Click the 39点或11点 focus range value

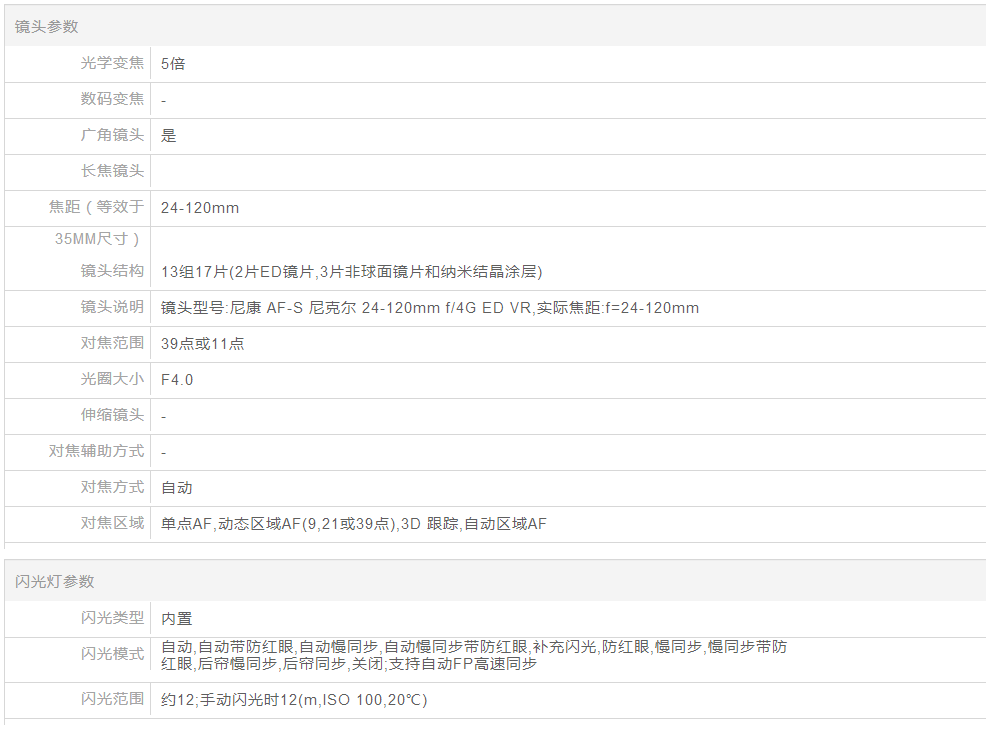(203, 344)
